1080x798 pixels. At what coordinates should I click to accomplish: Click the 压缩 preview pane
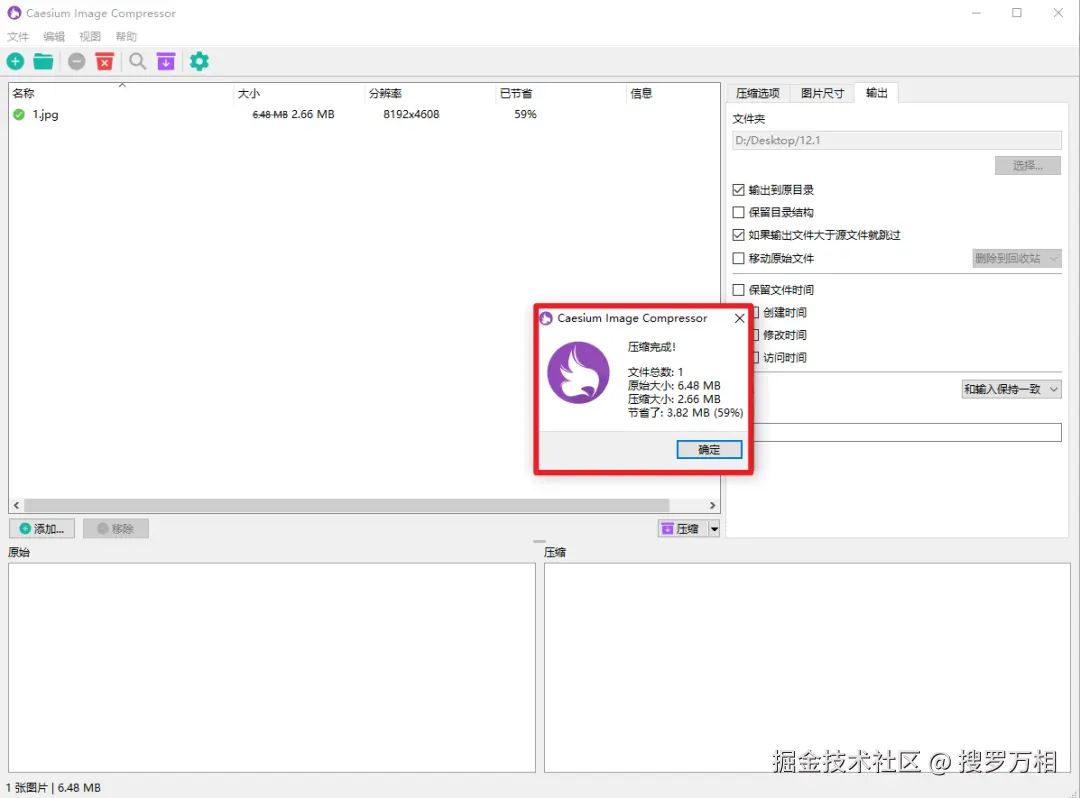(807, 667)
